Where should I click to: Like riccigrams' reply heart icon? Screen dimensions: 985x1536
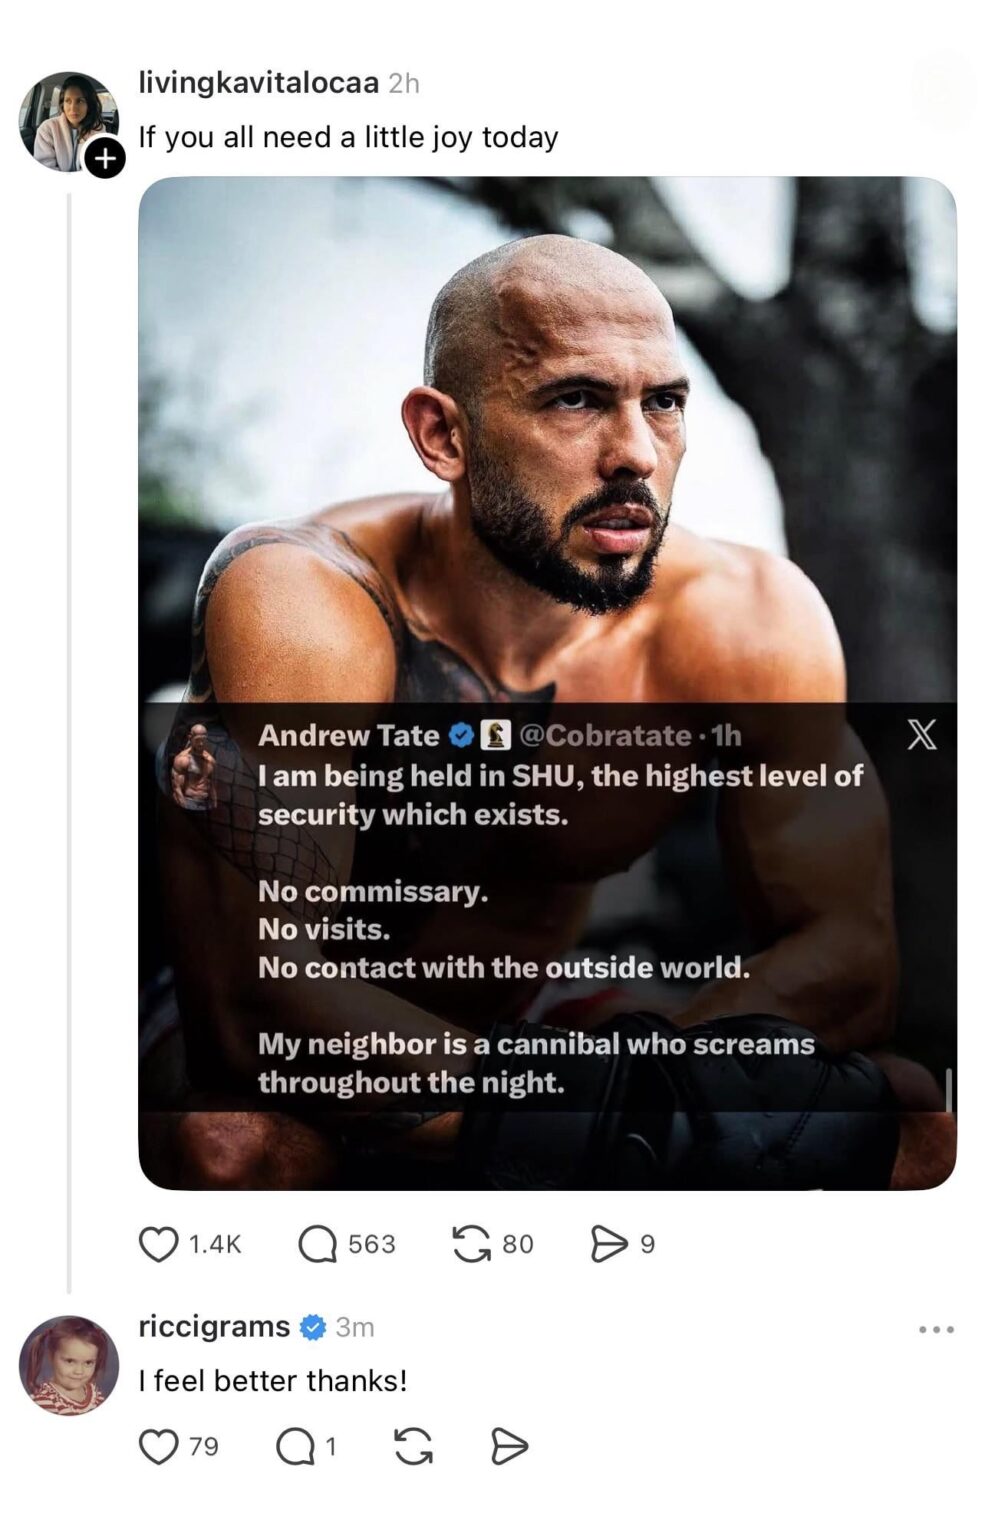pyautogui.click(x=157, y=1446)
